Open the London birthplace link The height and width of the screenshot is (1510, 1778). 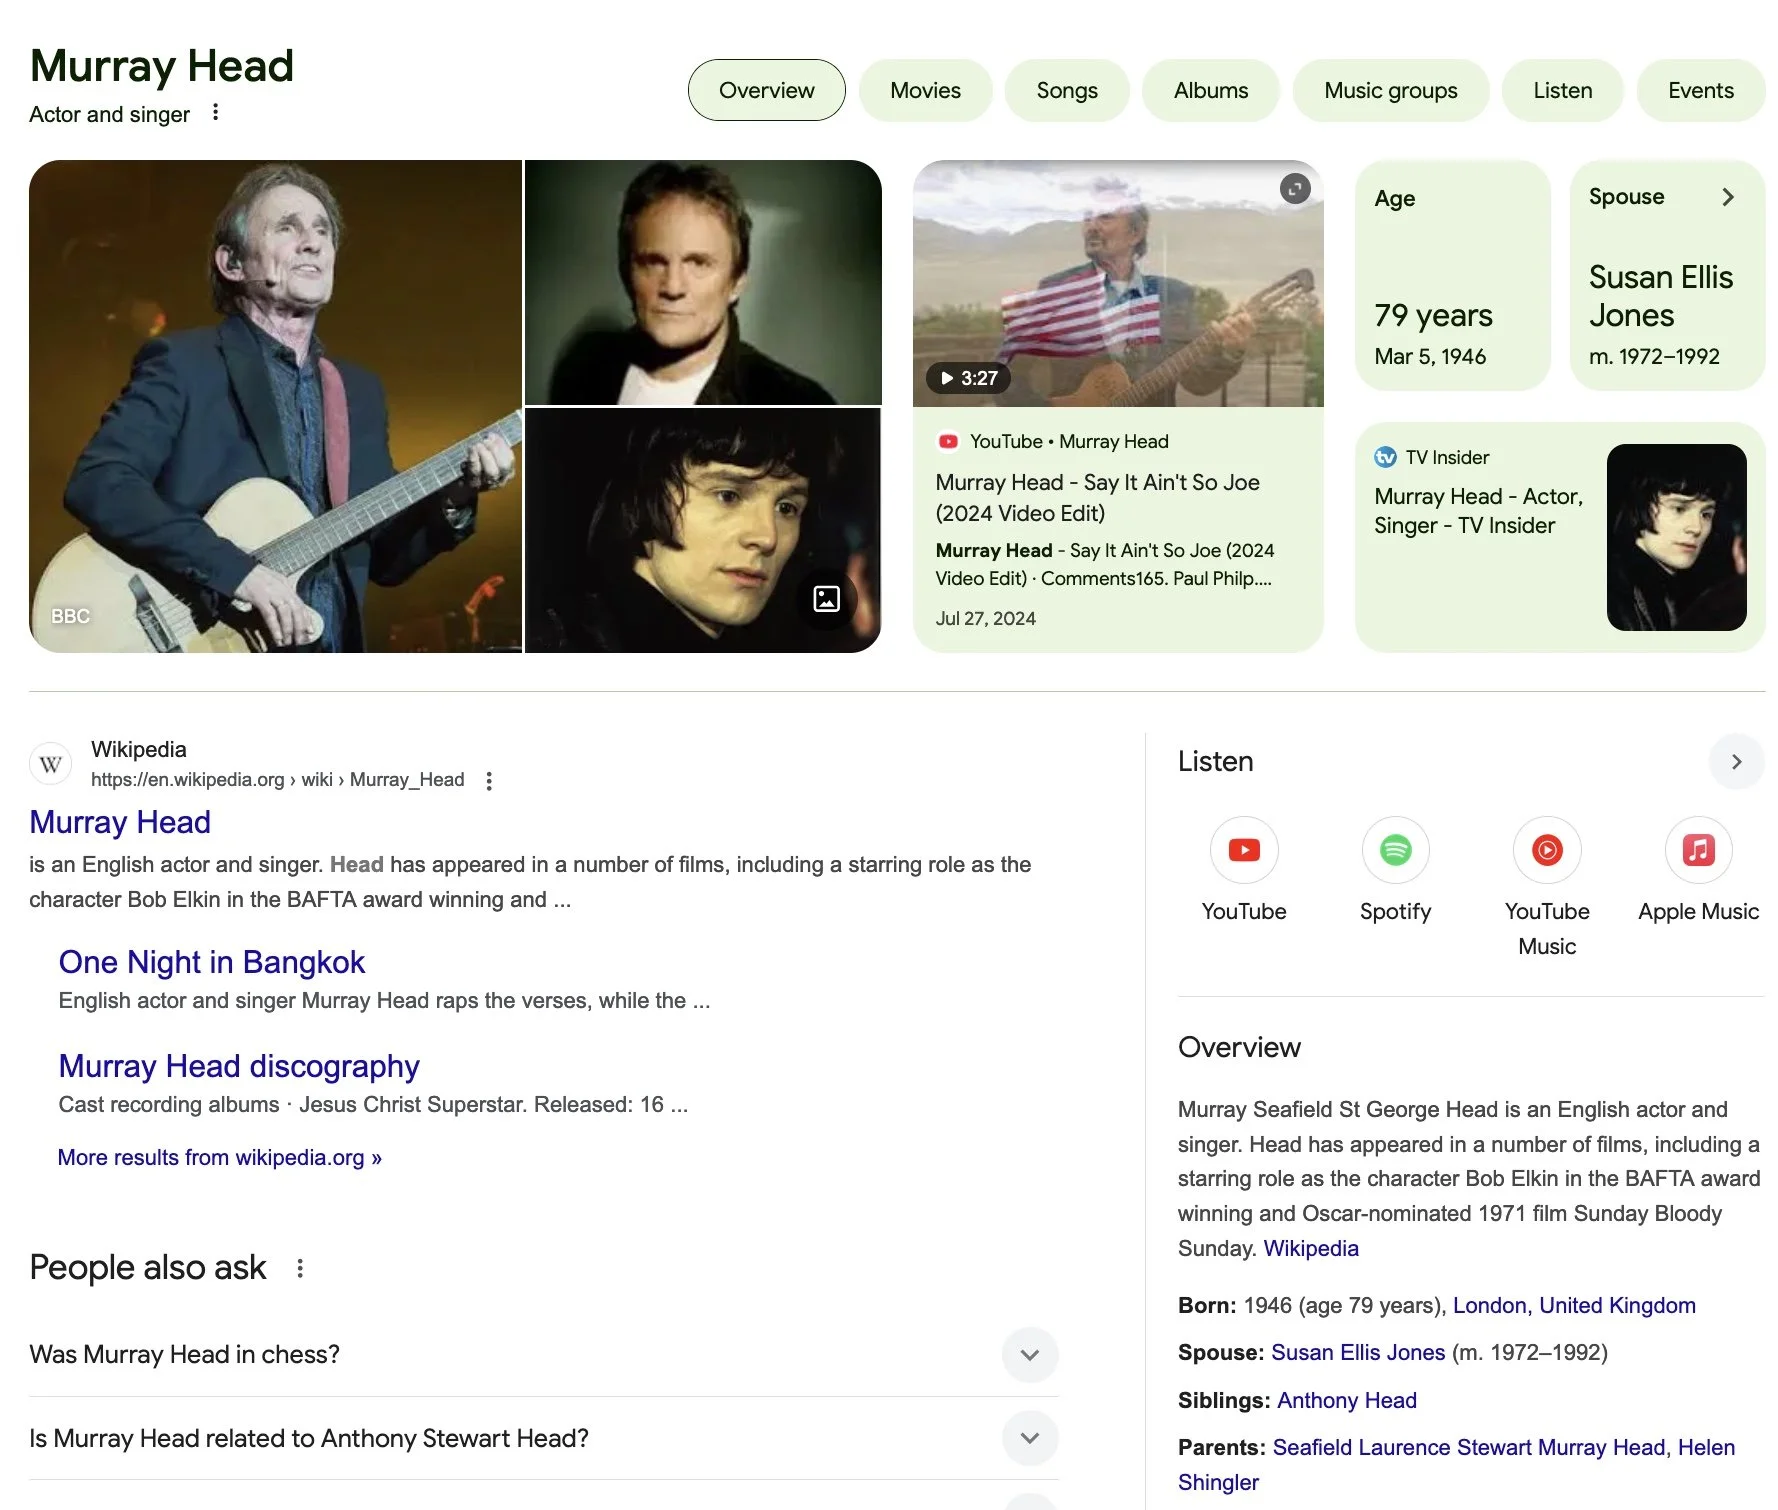pos(1489,1305)
